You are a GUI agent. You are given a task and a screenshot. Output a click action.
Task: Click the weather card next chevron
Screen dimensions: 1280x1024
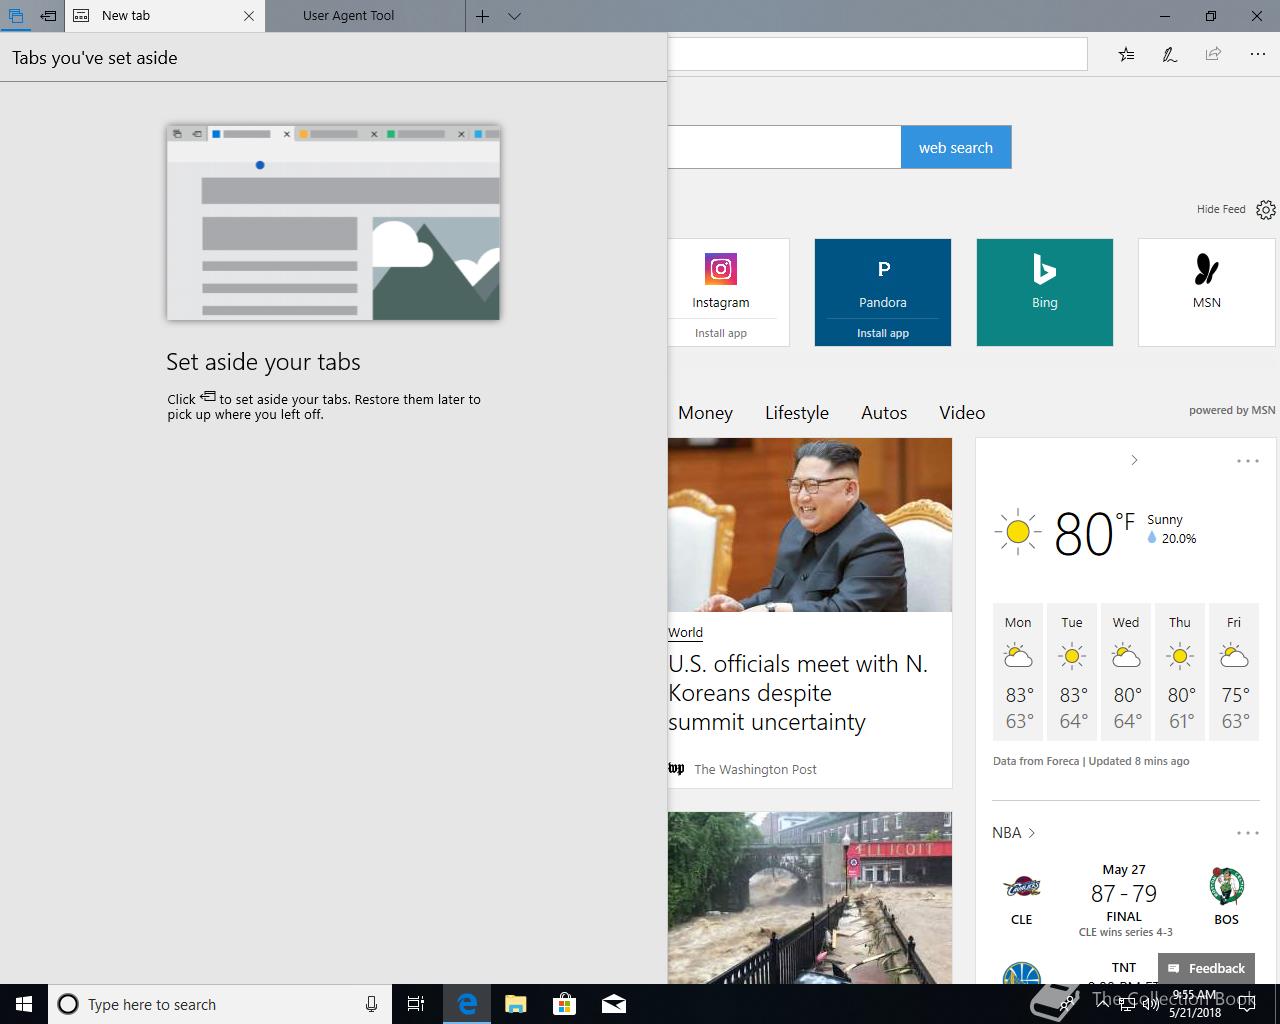point(1134,460)
